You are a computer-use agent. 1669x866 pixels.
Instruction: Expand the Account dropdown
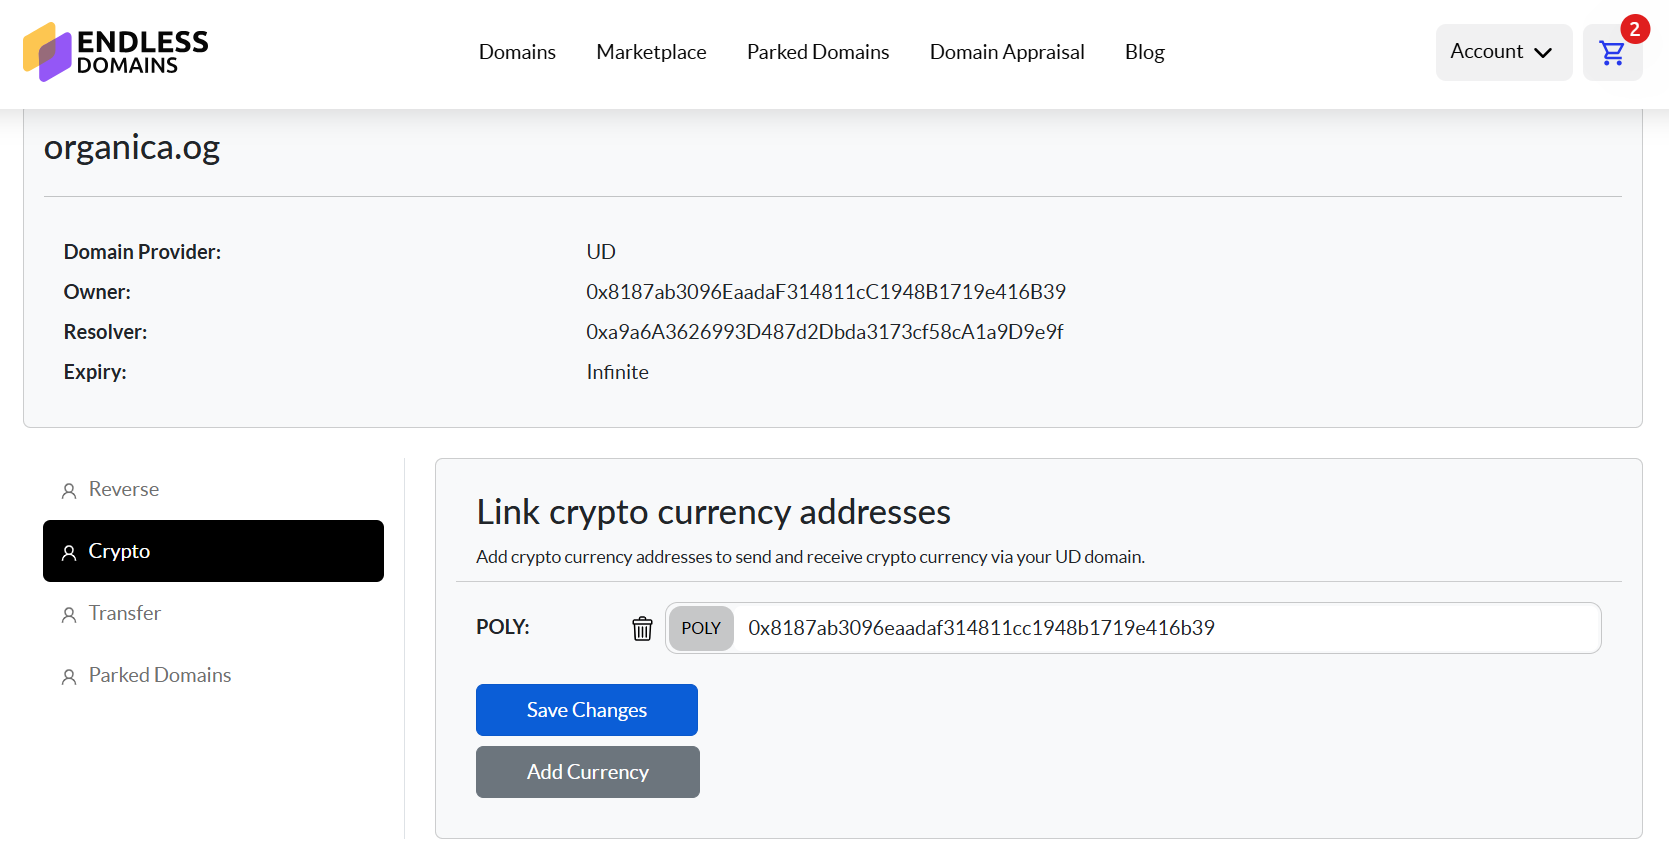(1502, 52)
